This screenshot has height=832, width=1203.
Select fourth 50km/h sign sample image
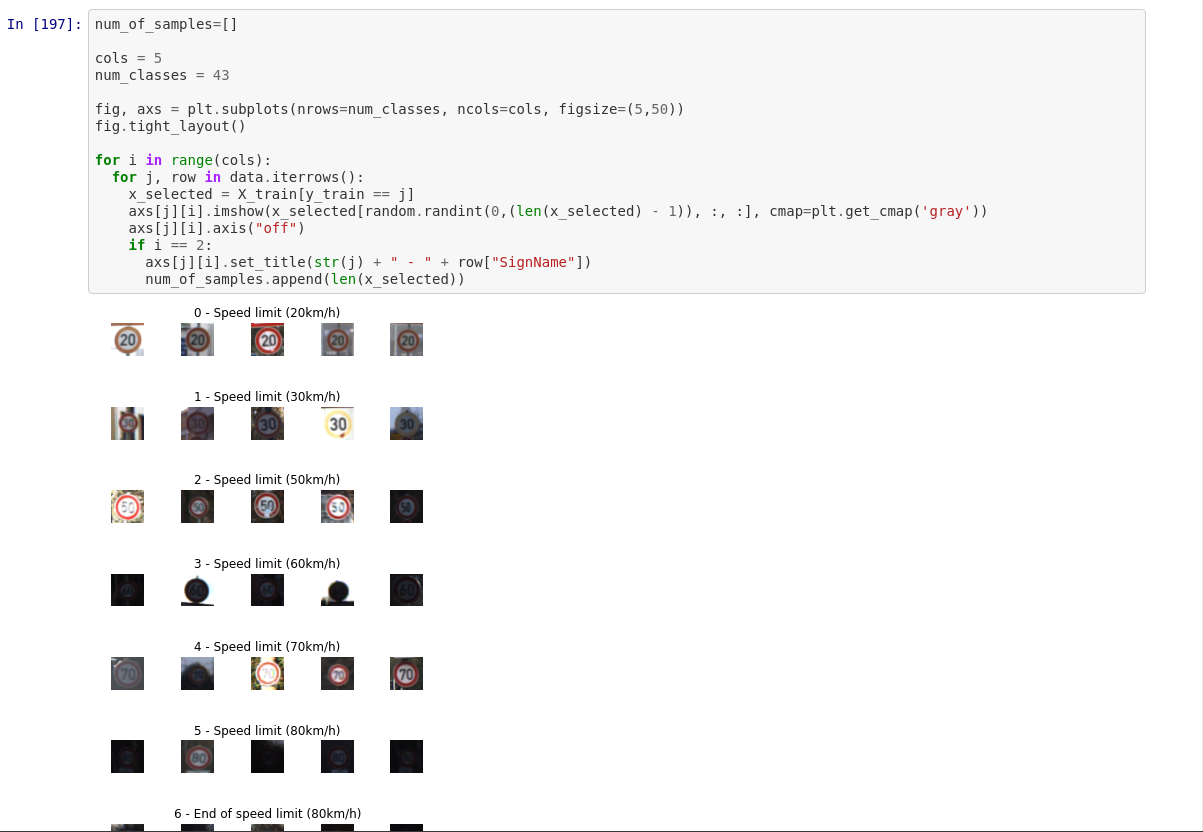point(337,507)
